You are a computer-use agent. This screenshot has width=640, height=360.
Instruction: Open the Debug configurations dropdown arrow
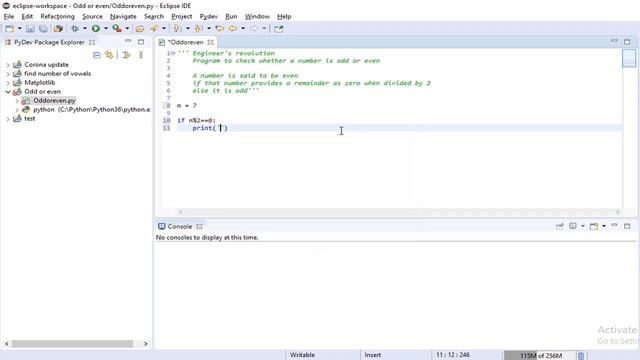85,29
